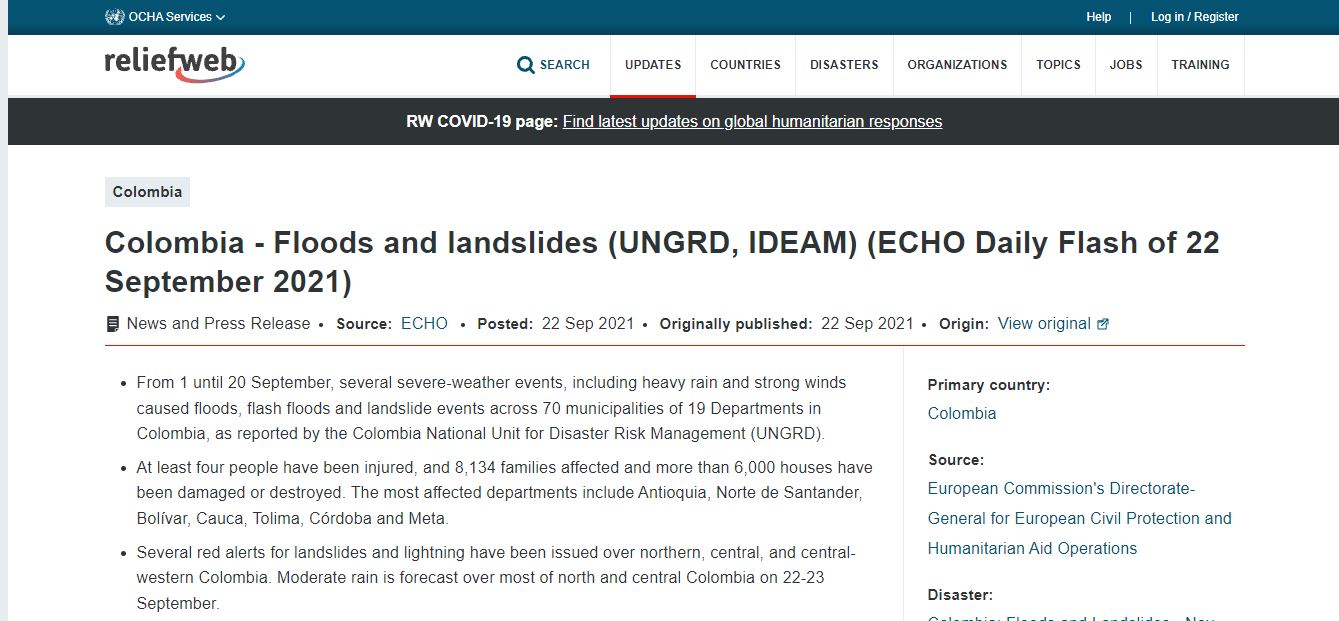Open the European Commission's Directorate-General source link

1080,518
